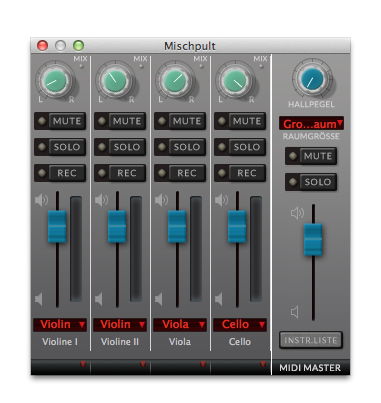Screen dimensions: 381x403
Task: Open the Raumgrösse room size dropdown
Action: [x=311, y=124]
